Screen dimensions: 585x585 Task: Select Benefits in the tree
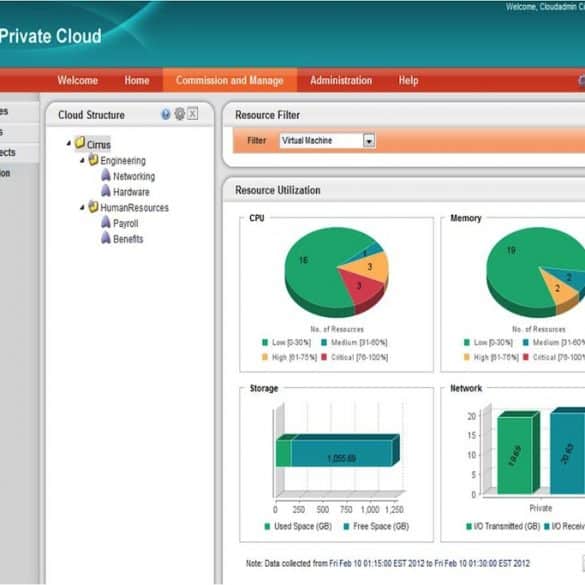point(128,239)
